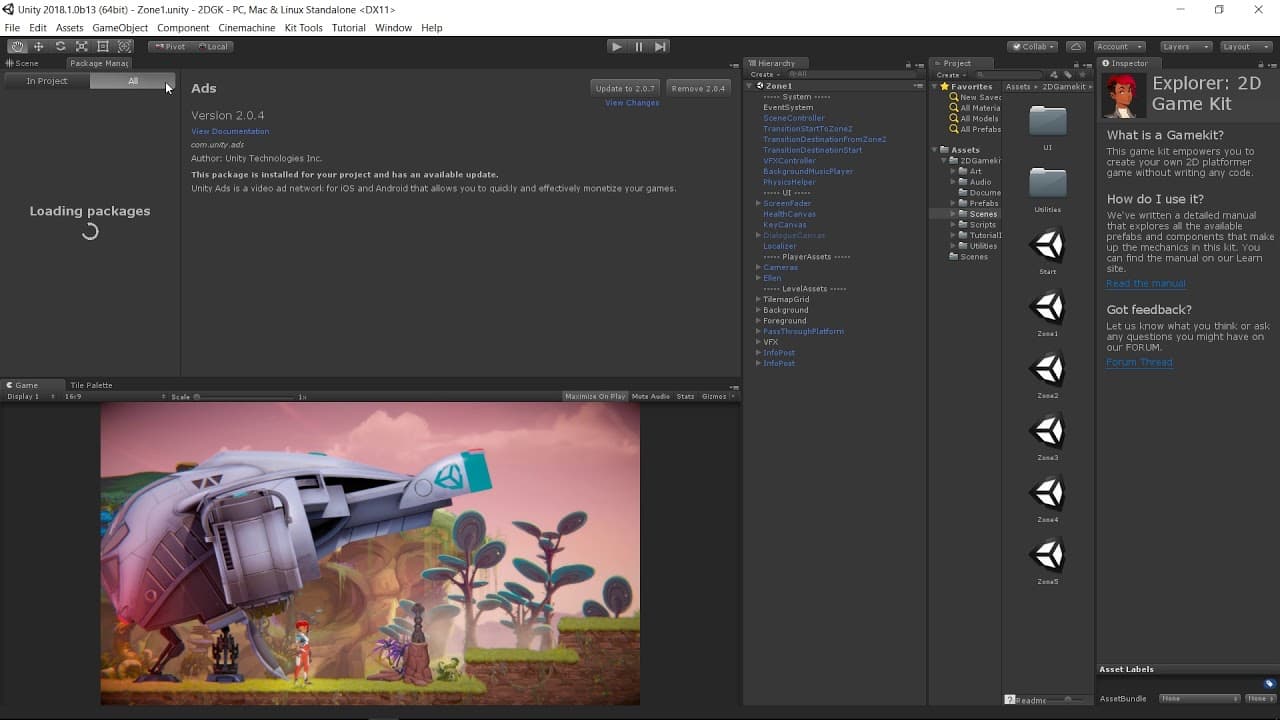Open the Read the manual link

pyautogui.click(x=1146, y=283)
